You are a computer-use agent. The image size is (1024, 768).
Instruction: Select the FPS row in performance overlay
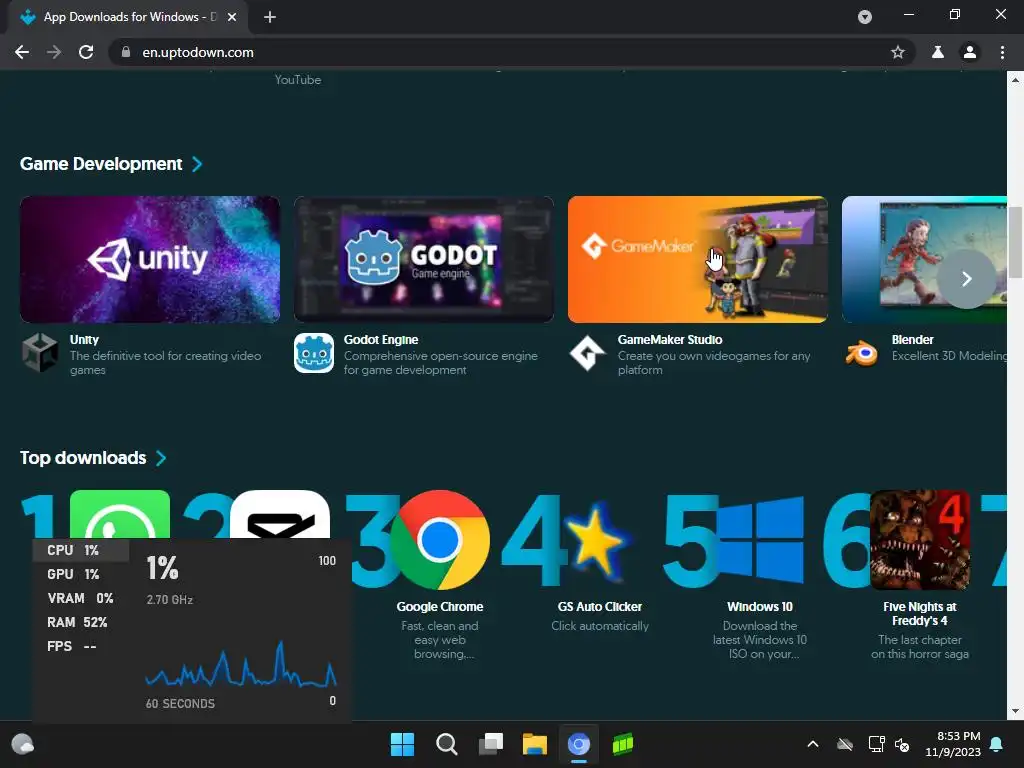tap(81, 646)
